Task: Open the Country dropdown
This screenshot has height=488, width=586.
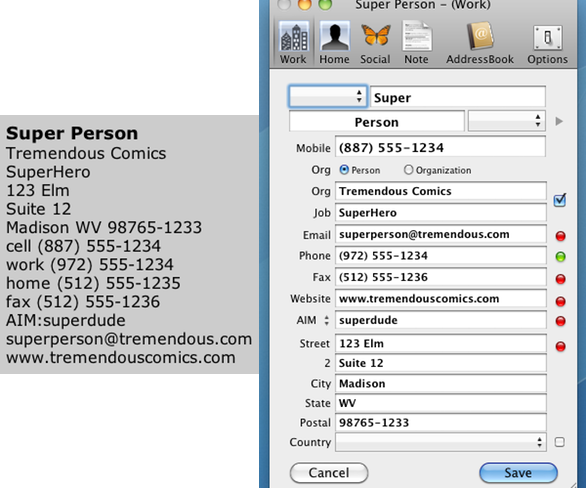Action: click(441, 442)
